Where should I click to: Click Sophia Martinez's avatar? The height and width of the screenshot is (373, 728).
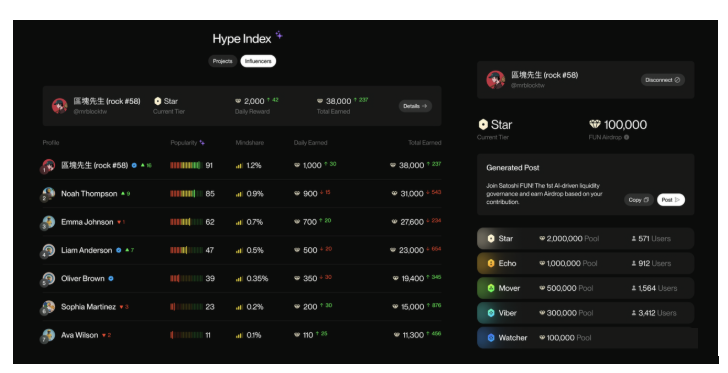[x=48, y=307]
